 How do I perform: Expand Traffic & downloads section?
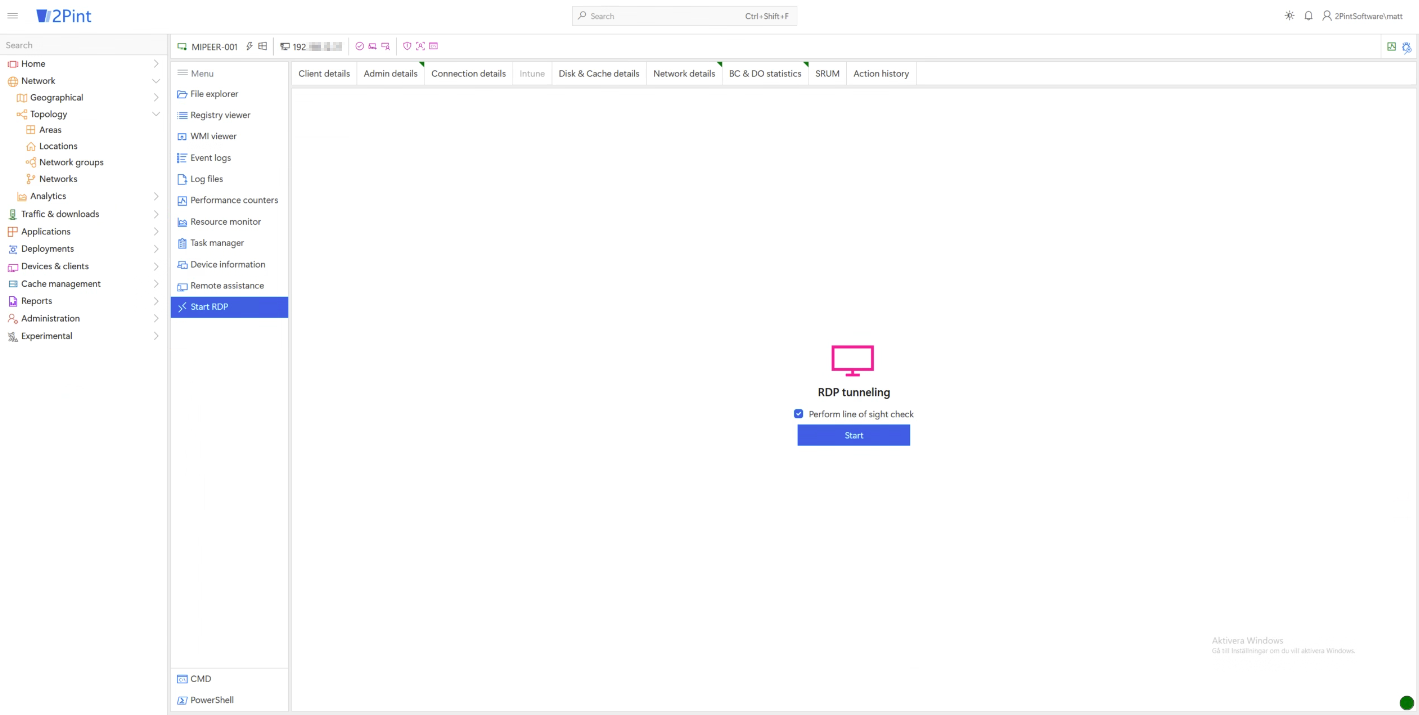coord(156,214)
